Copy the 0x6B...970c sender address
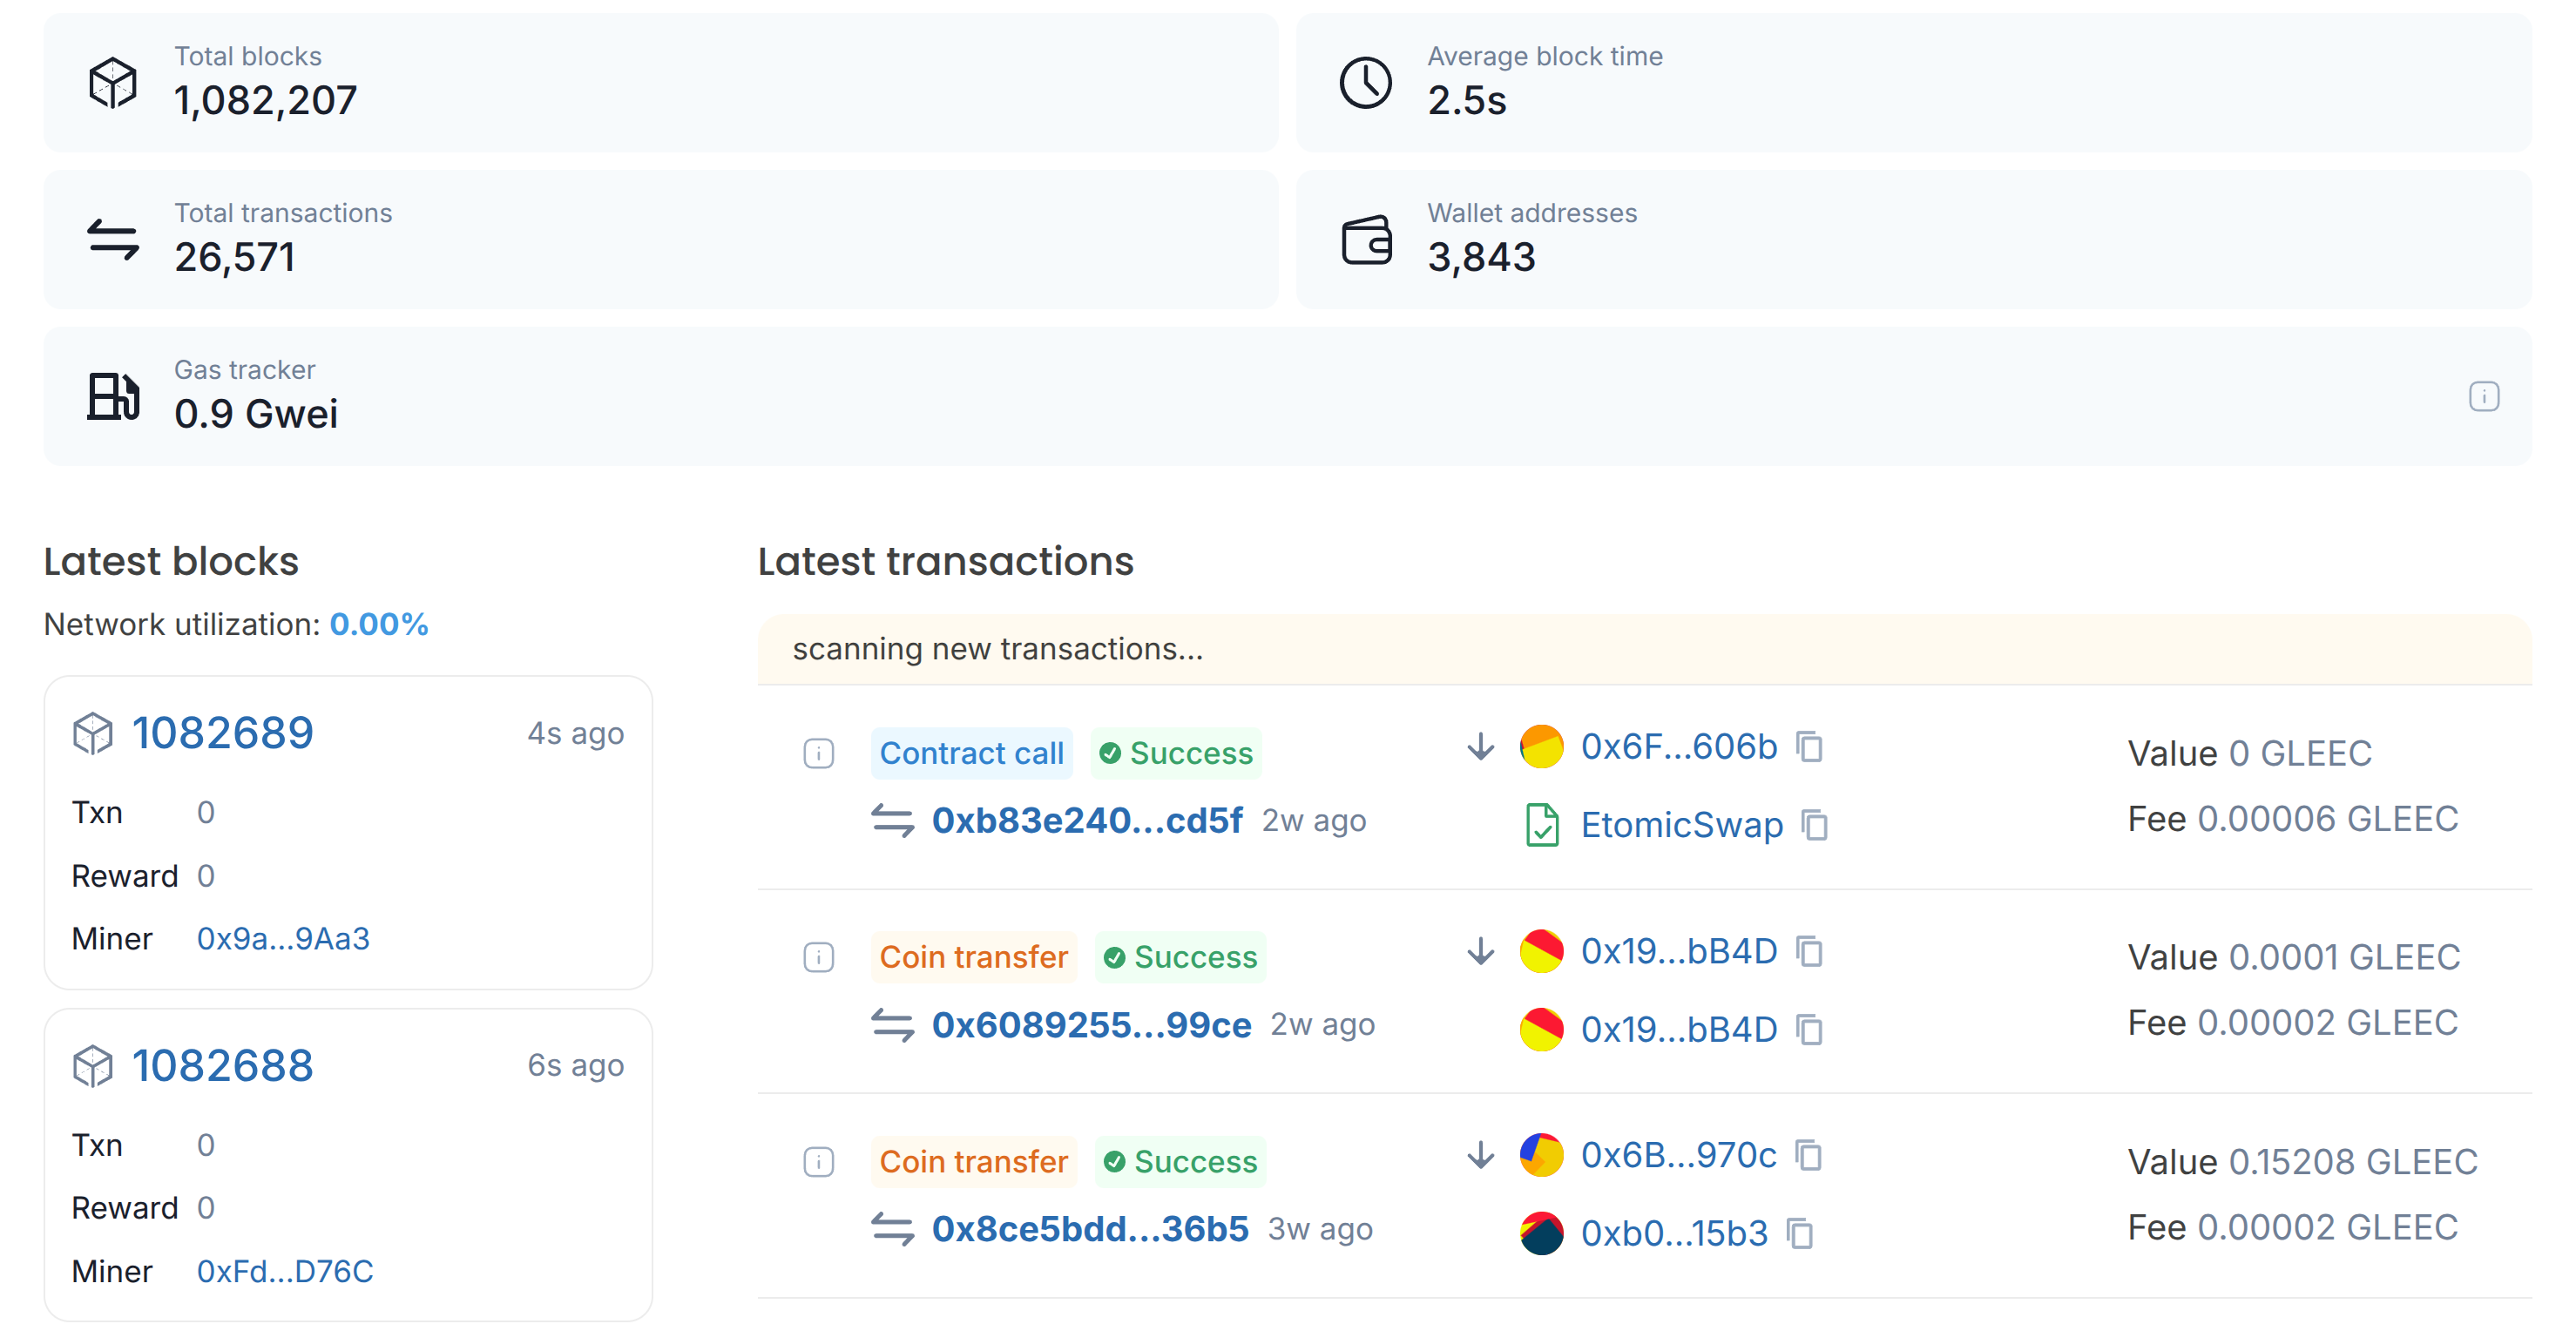Screen dimensions: 2576x1324 [1808, 1155]
